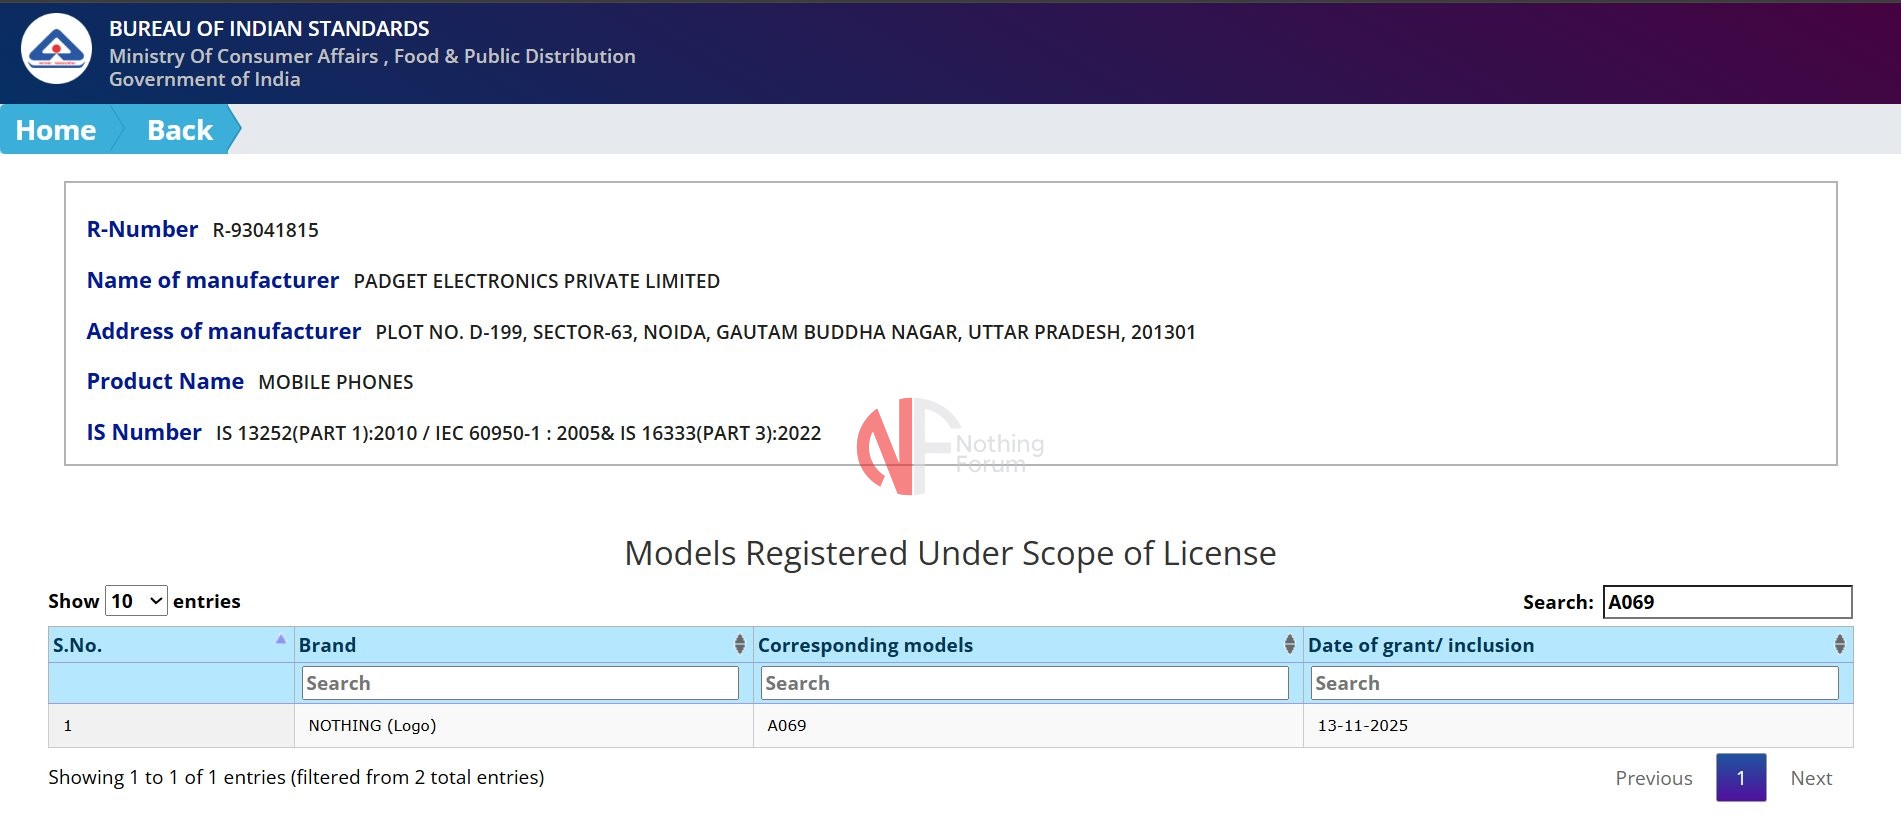Click the Previous pagination link
1901x822 pixels.
tap(1653, 778)
